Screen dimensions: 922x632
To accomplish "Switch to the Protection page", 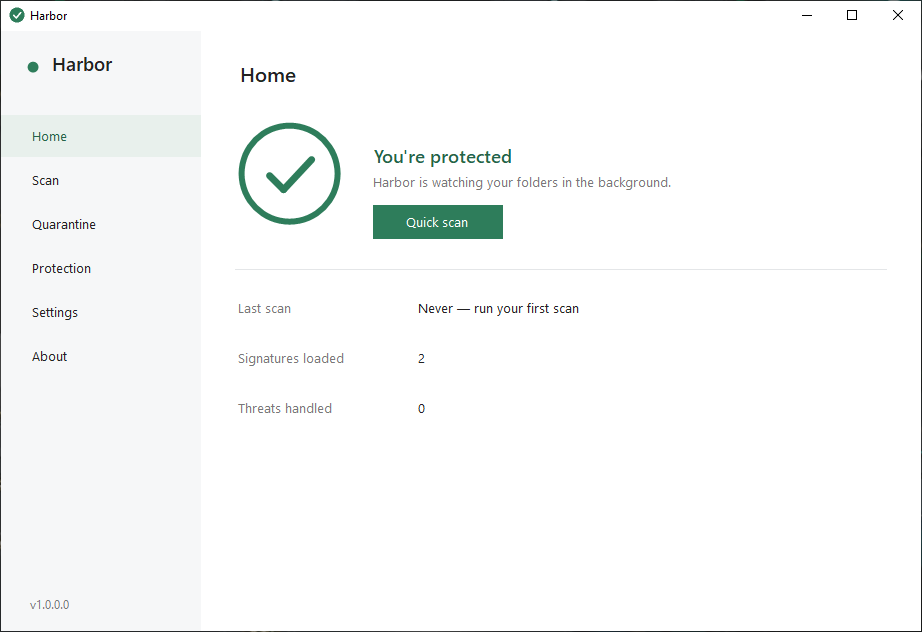I will pyautogui.click(x=101, y=269).
